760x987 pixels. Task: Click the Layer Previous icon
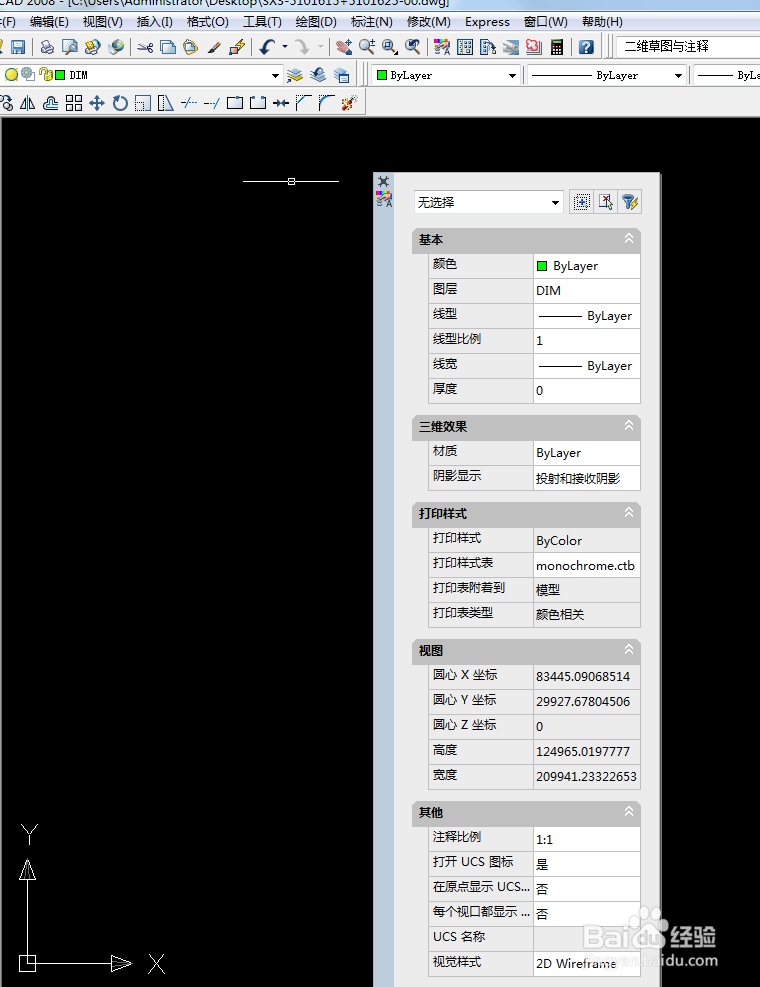coord(318,76)
